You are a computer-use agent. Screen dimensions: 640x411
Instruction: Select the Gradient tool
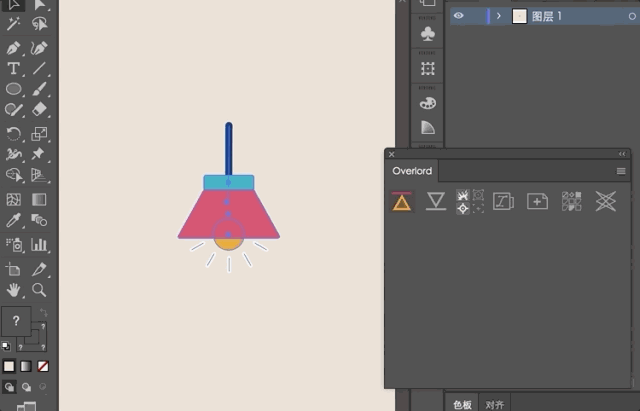[x=39, y=200]
